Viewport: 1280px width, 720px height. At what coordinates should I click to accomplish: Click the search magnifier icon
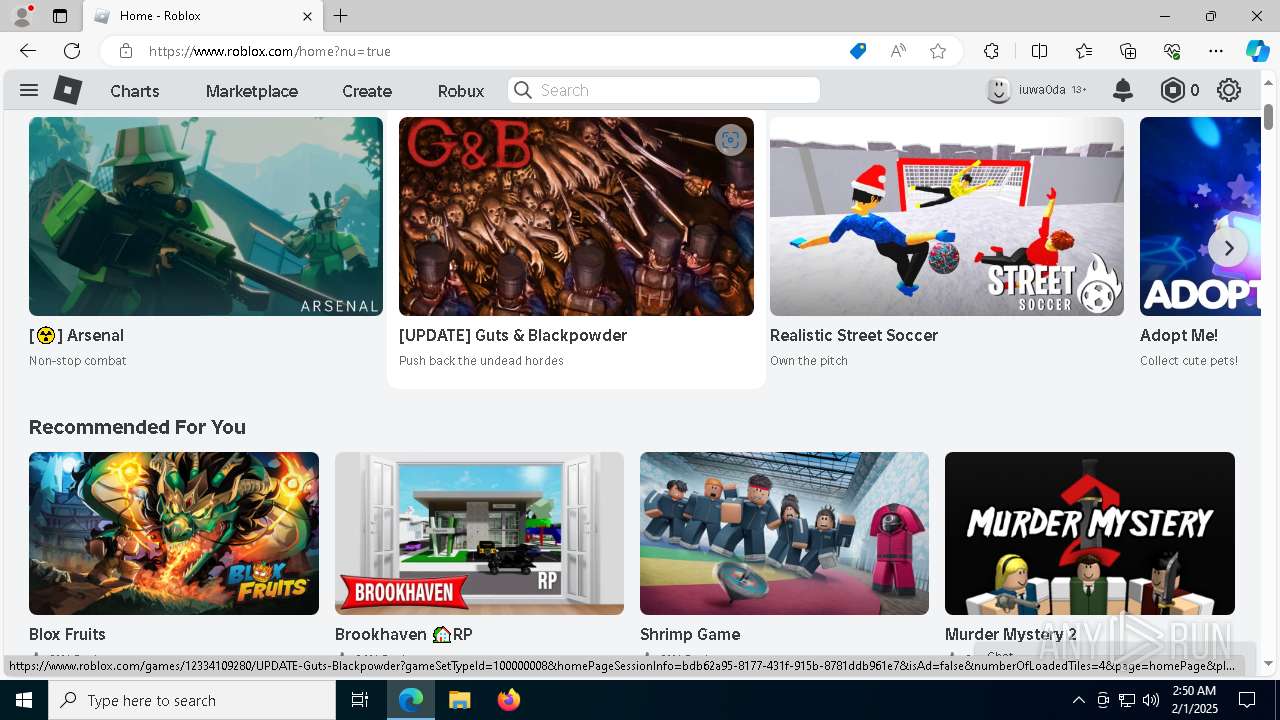click(x=523, y=90)
